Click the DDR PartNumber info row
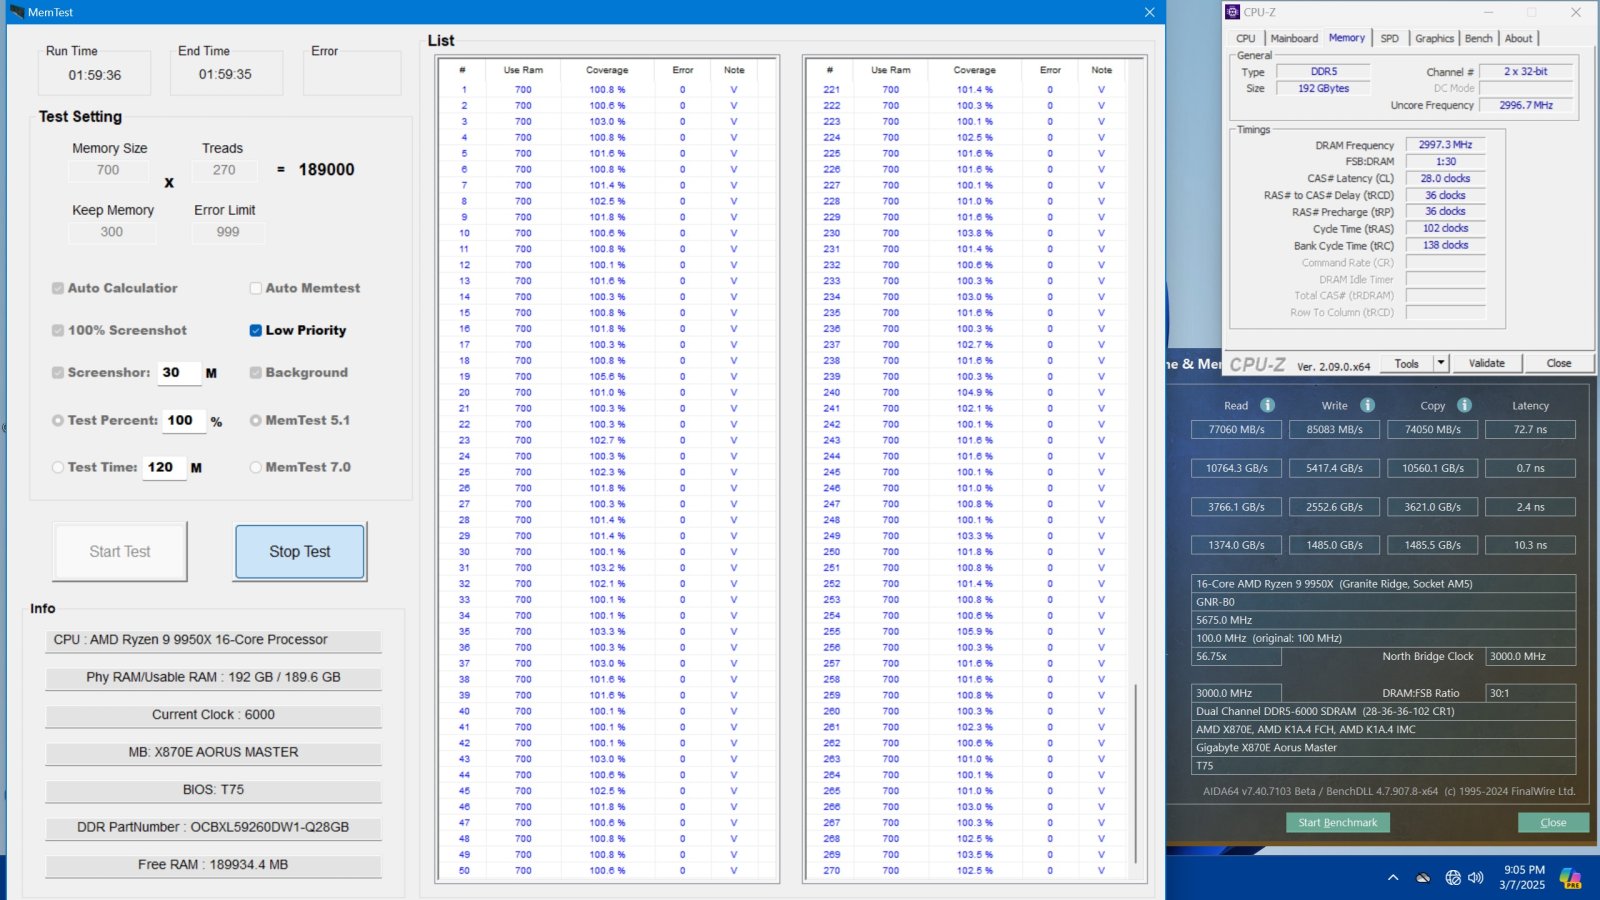Image resolution: width=1600 pixels, height=900 pixels. point(213,827)
